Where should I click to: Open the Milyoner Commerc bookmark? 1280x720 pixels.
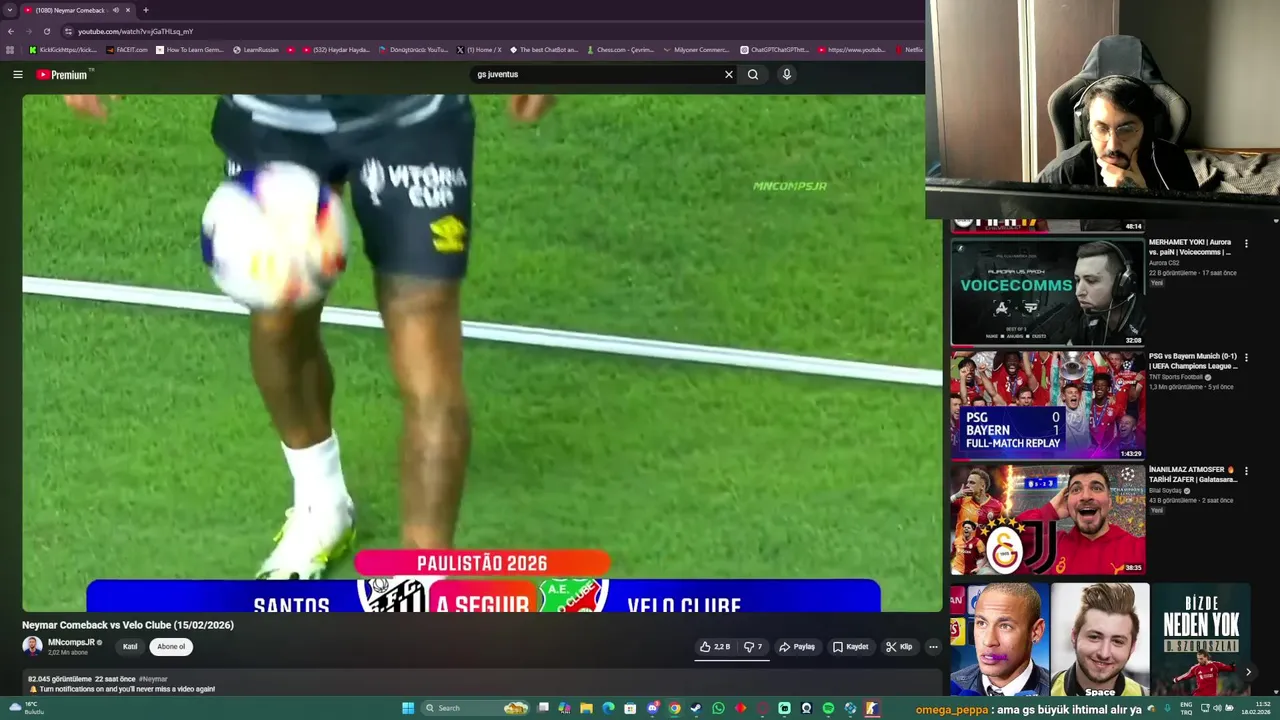click(696, 50)
